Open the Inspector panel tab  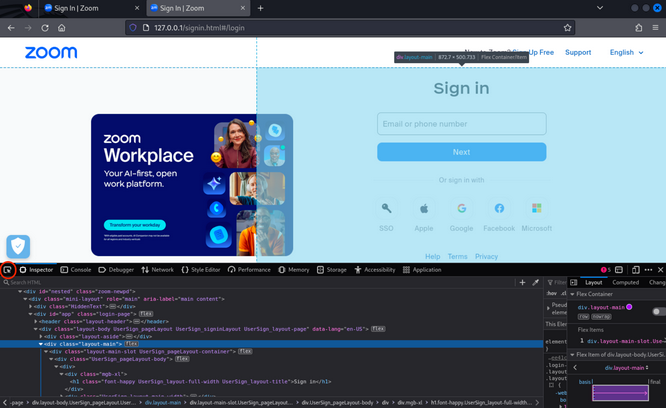(36, 270)
